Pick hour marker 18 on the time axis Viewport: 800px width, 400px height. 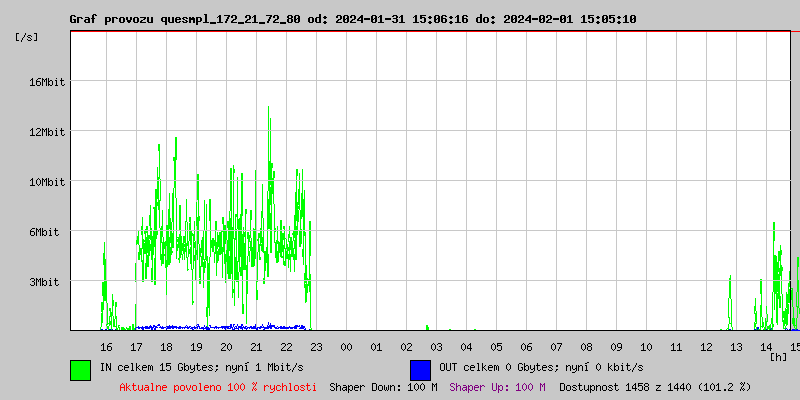click(x=166, y=347)
